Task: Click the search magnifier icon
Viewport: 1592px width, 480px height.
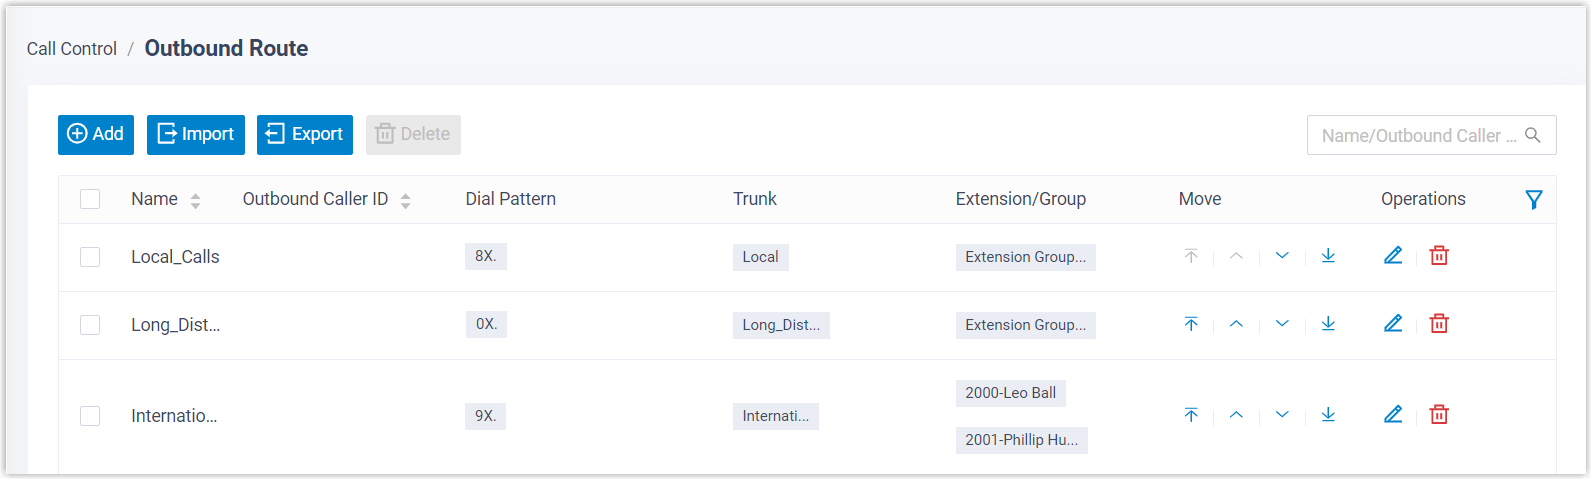Action: 1532,135
